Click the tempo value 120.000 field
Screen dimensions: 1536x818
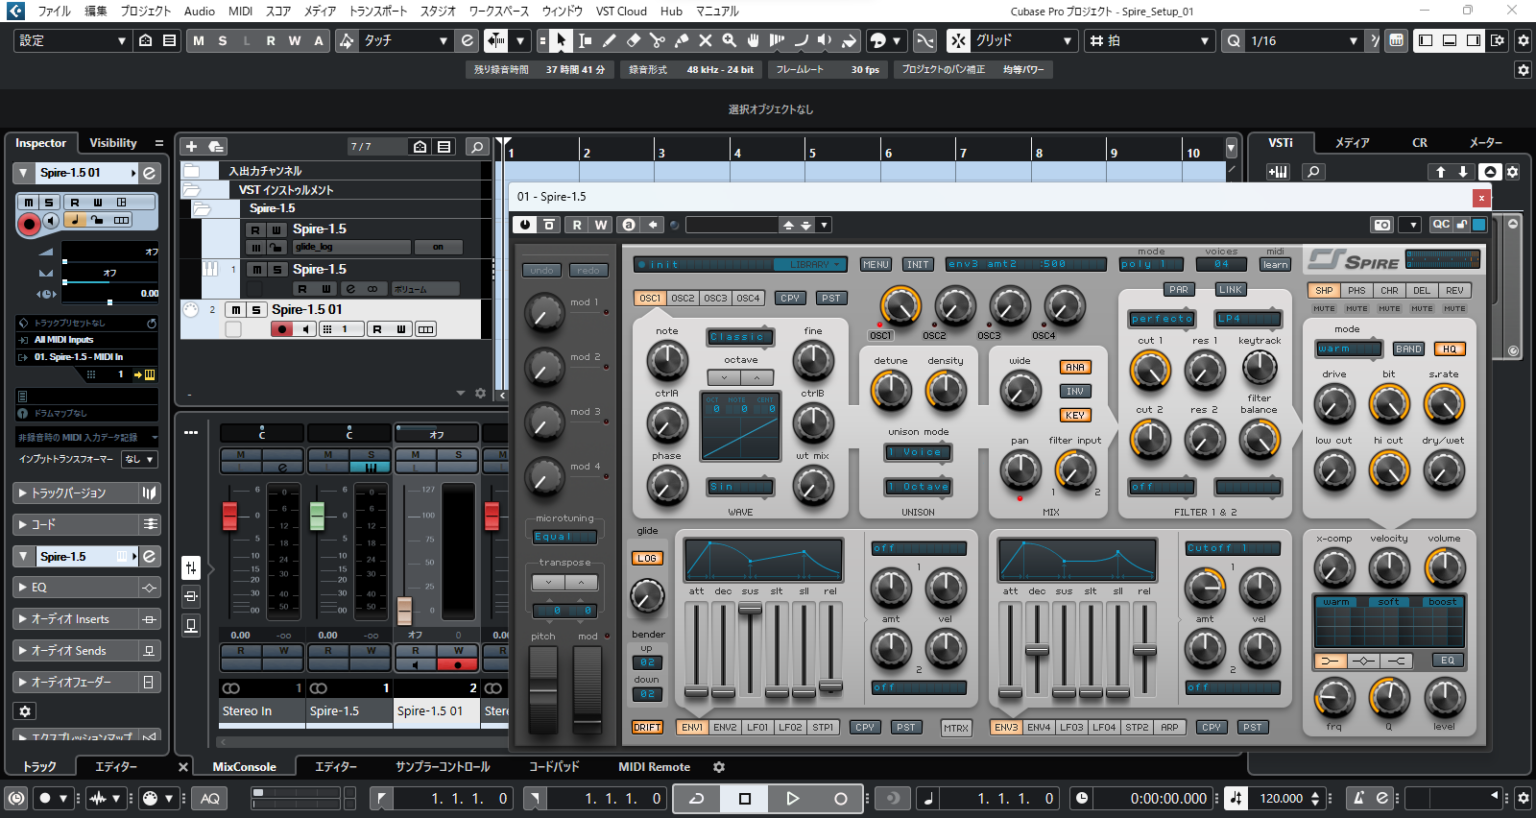[1281, 798]
